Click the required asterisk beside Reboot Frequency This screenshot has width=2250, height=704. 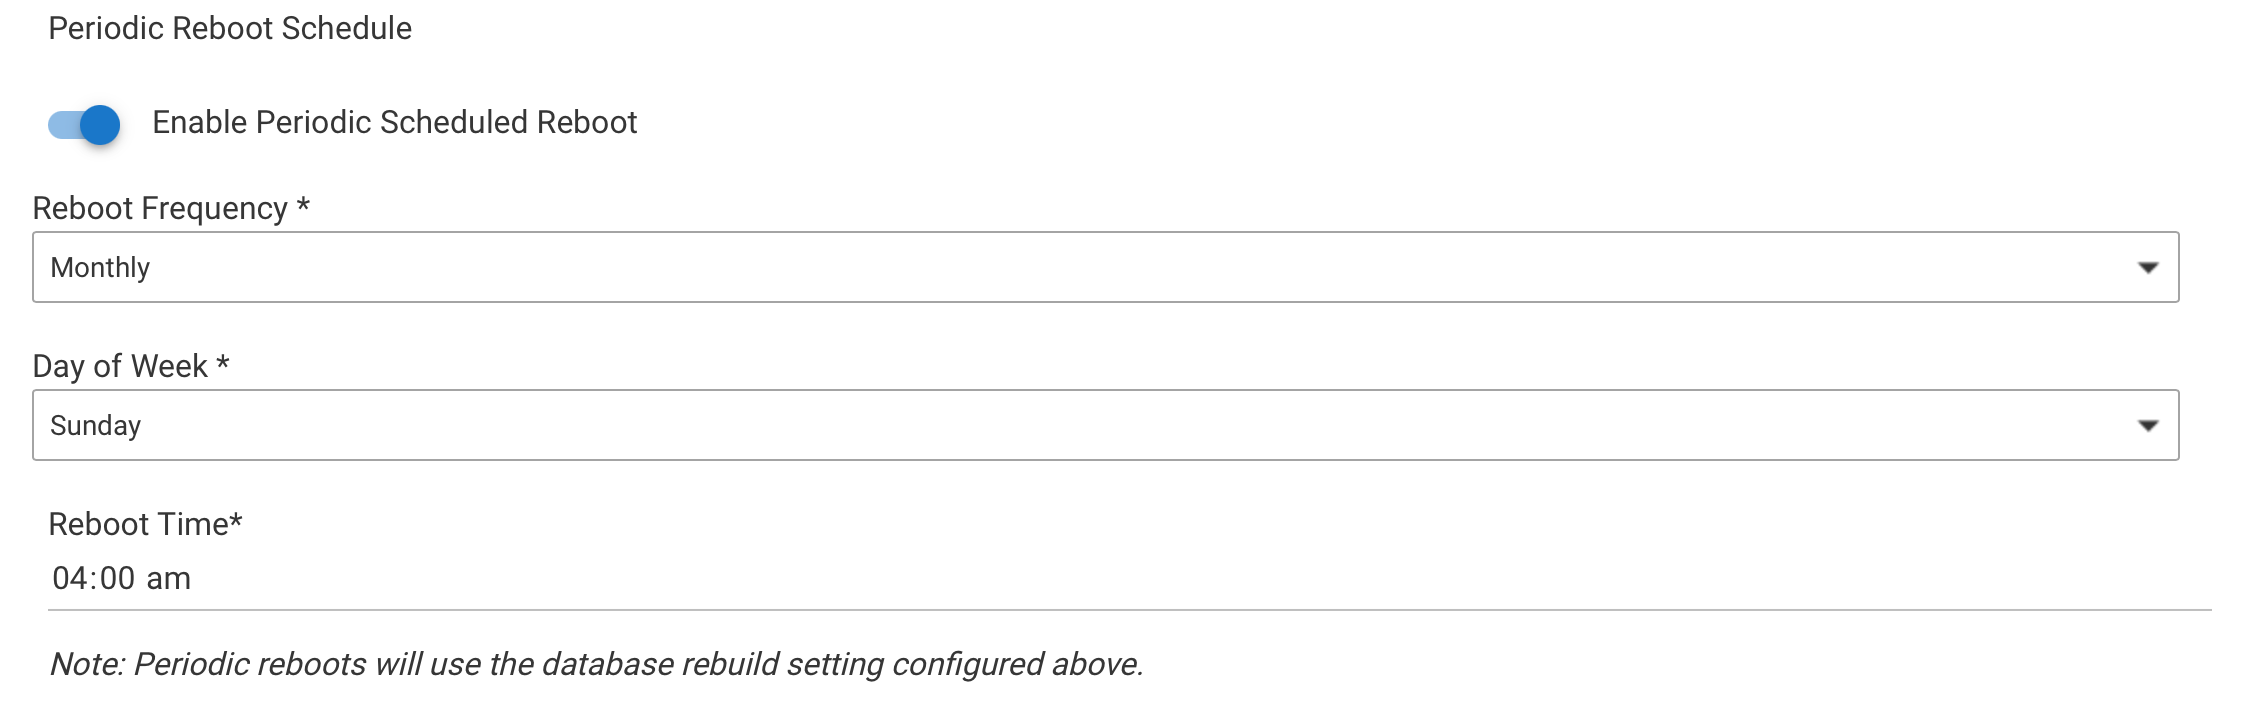coord(303,207)
